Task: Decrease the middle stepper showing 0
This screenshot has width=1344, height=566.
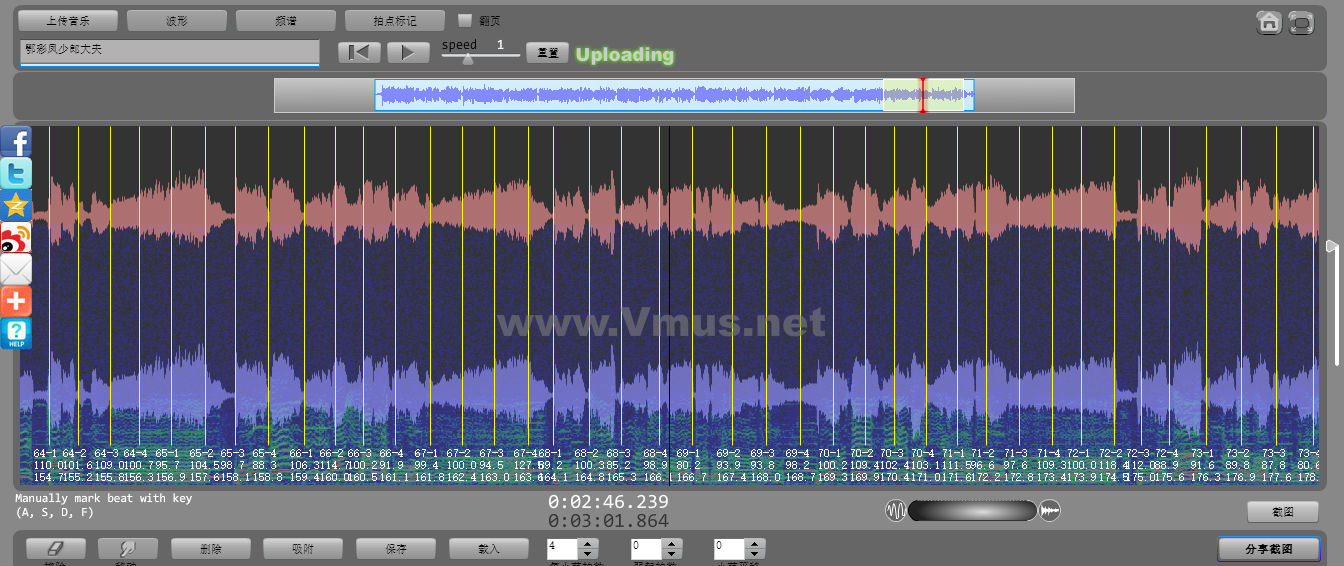Action: [671, 554]
